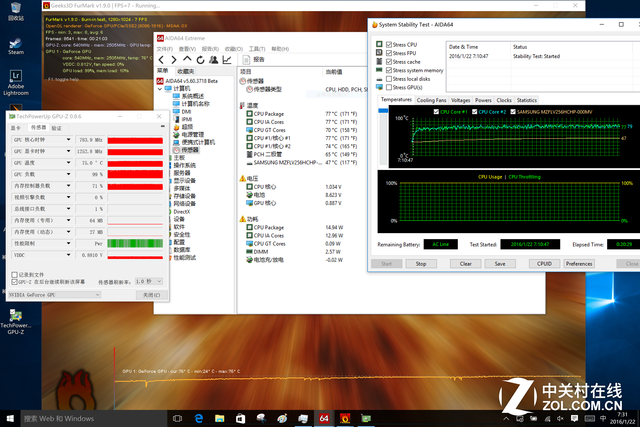Image resolution: width=640 pixels, height=427 pixels.
Task: Switch to 显卡 tab in GPU-Z
Action: pos(16,128)
